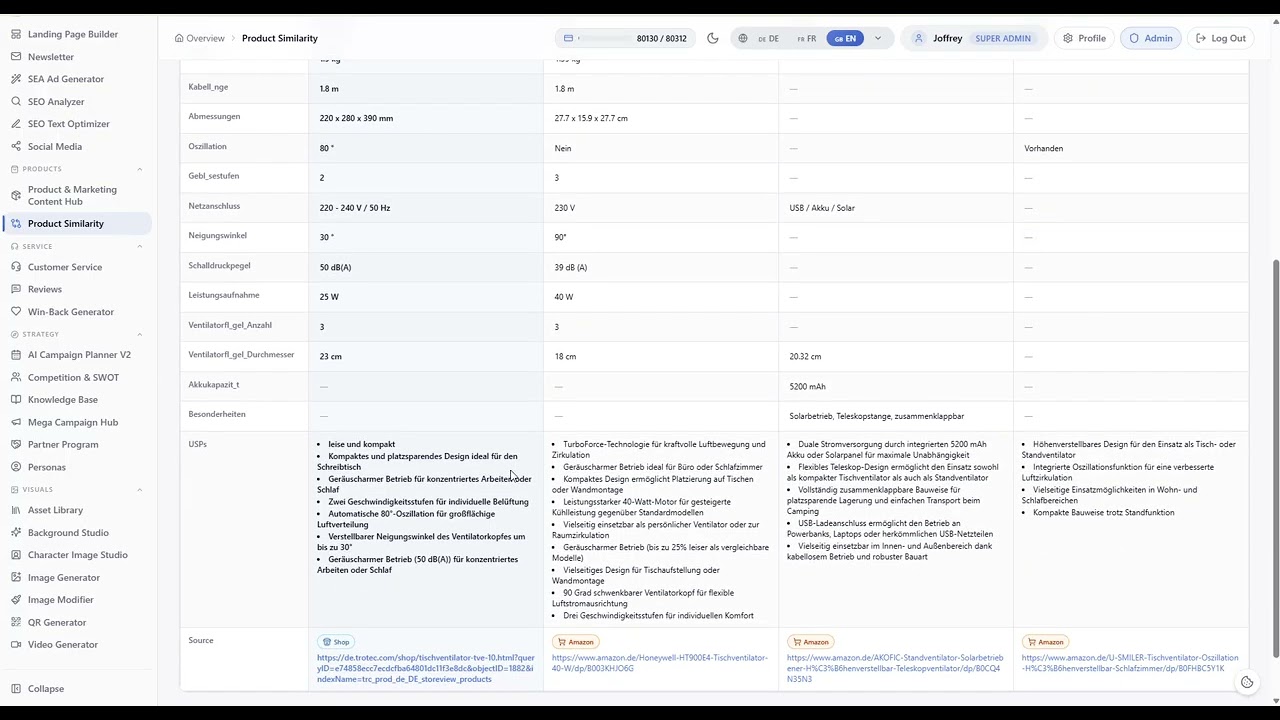Open Image Modifier
The width and height of the screenshot is (1280, 720).
61,600
